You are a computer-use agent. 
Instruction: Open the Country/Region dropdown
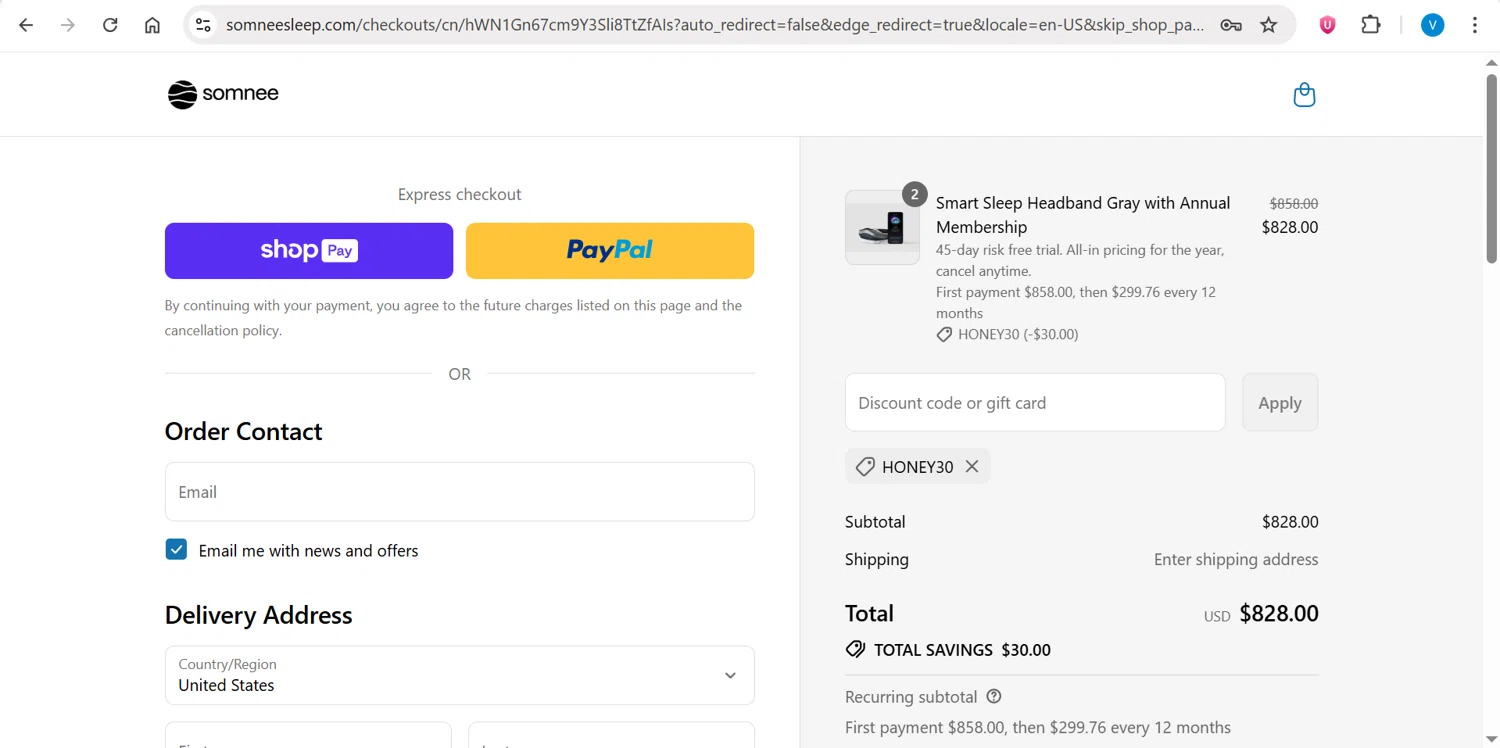pyautogui.click(x=459, y=675)
